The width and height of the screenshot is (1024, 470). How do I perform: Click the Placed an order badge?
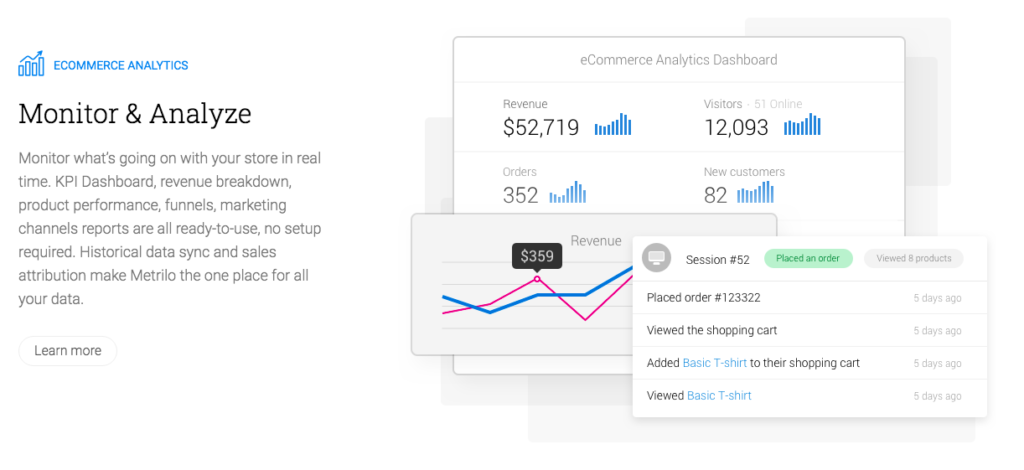pyautogui.click(x=808, y=258)
